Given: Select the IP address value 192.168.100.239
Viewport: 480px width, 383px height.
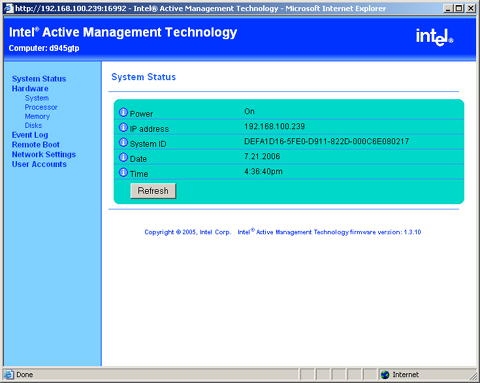Looking at the screenshot, I should [275, 126].
